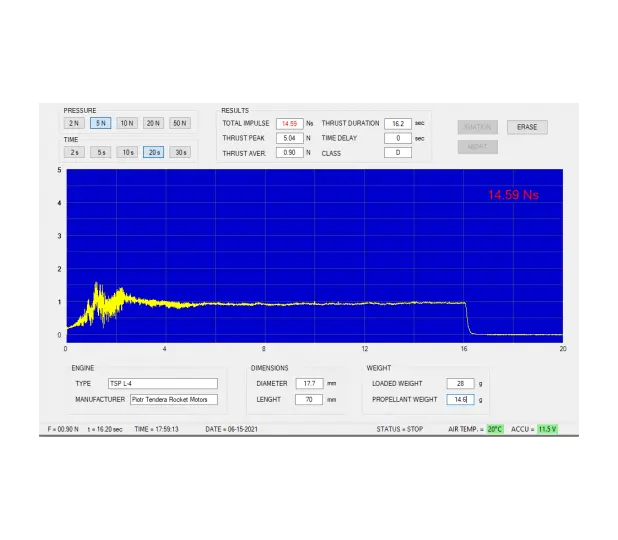The width and height of the screenshot is (618, 540).
Task: Select the 5 N pressure range
Action: (101, 123)
